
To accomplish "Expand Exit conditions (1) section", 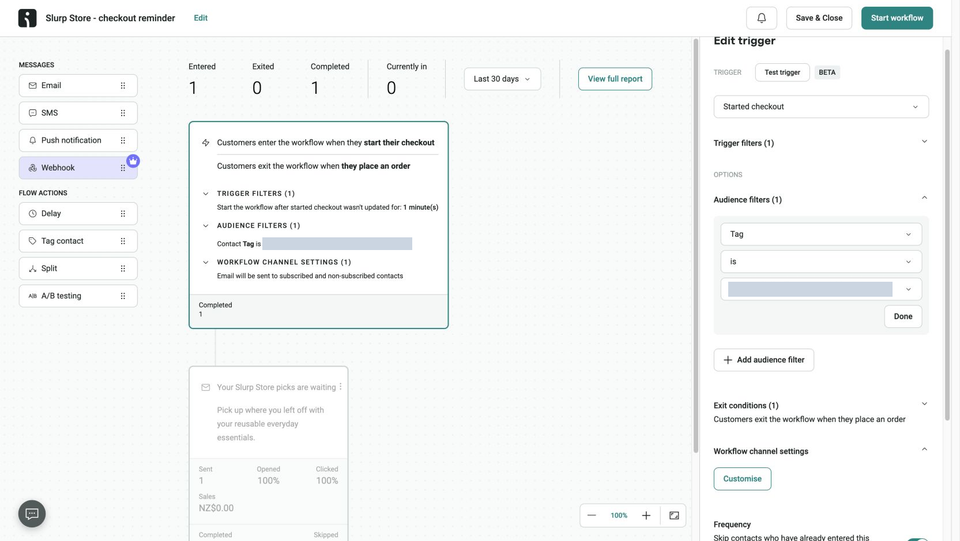I will [821, 405].
